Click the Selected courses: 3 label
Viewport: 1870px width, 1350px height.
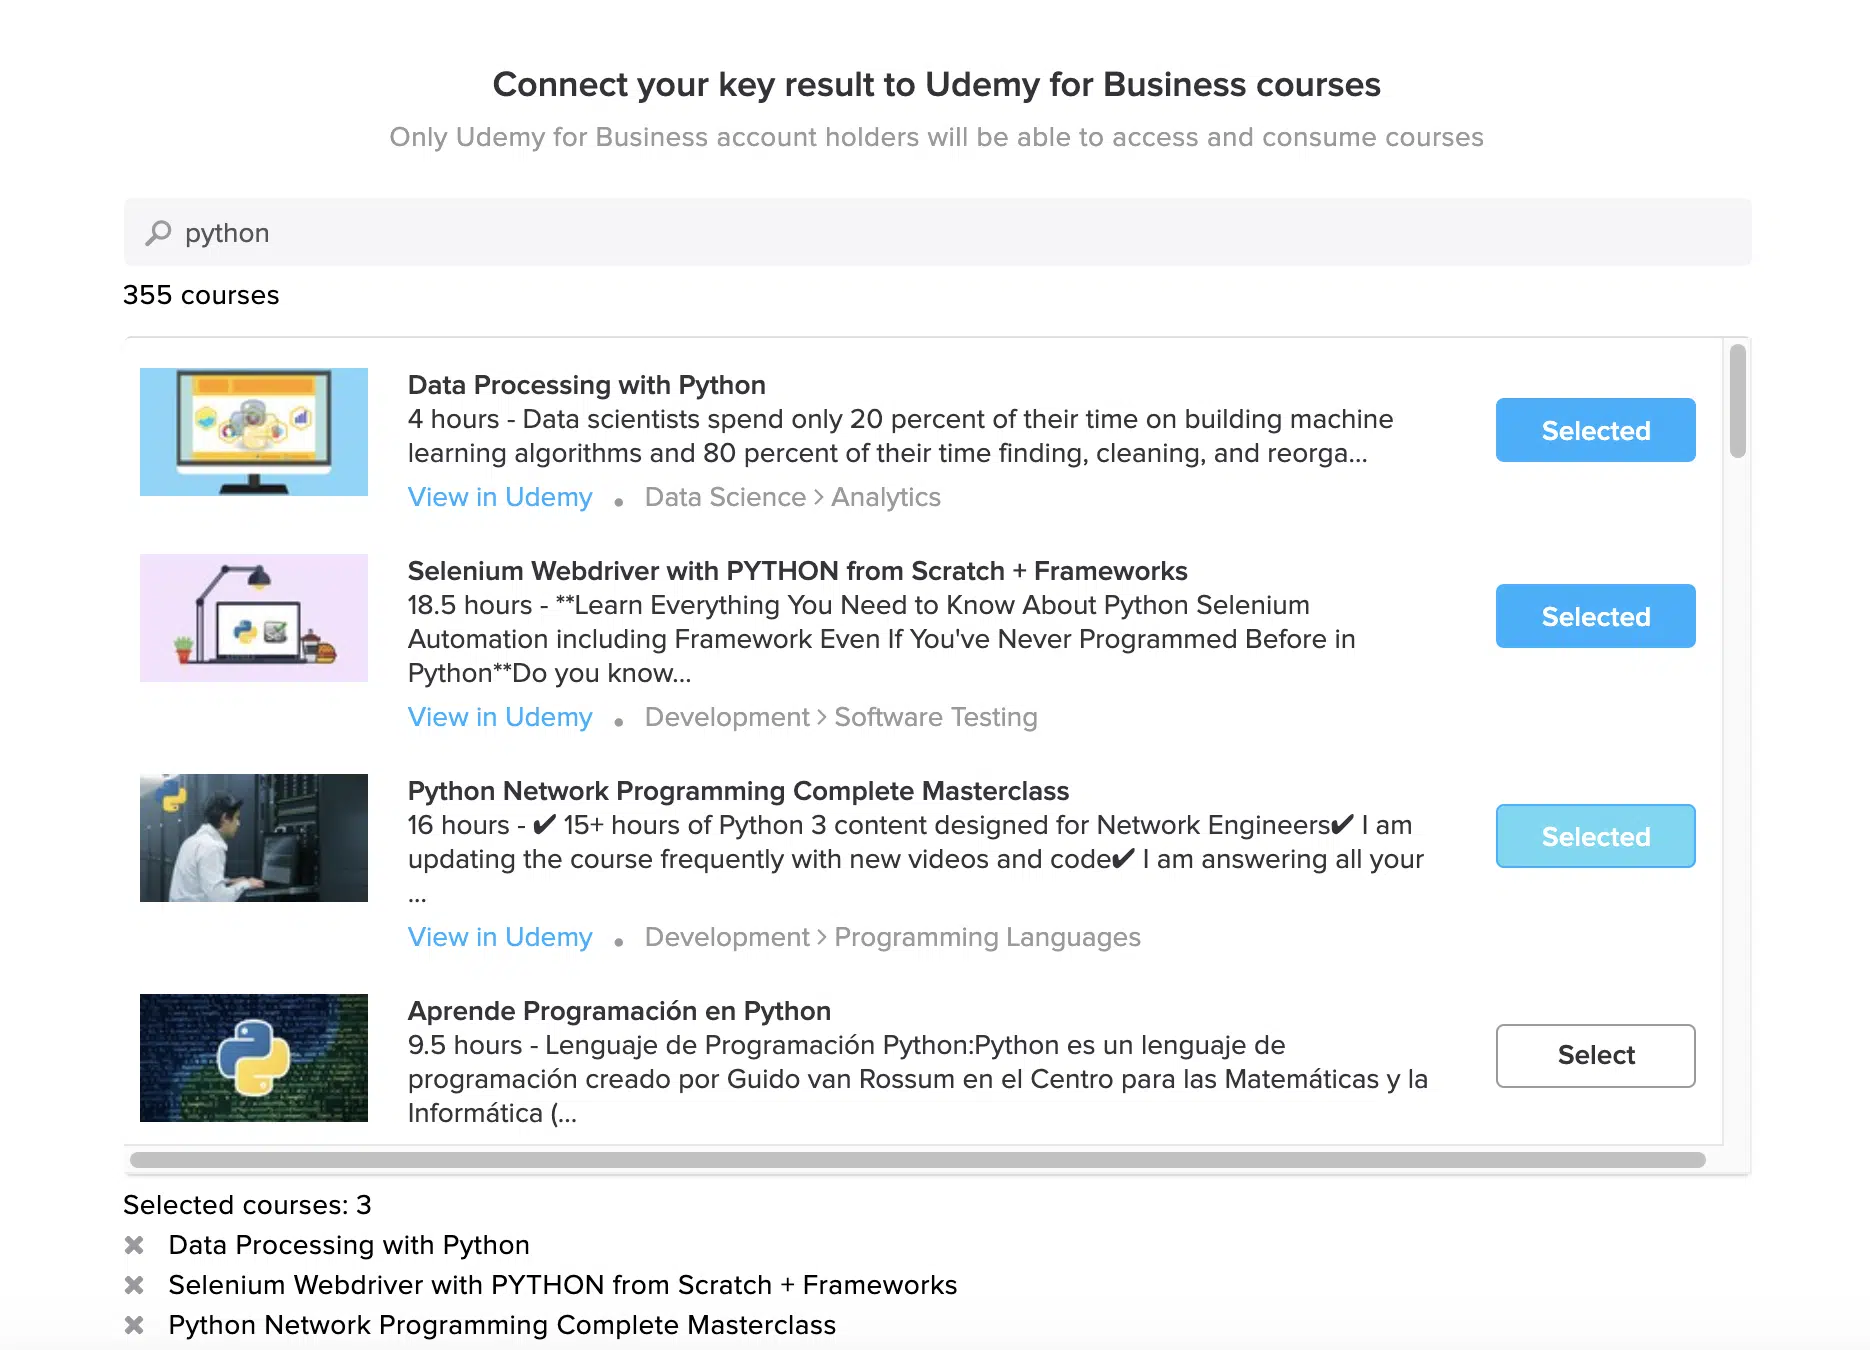(247, 1205)
